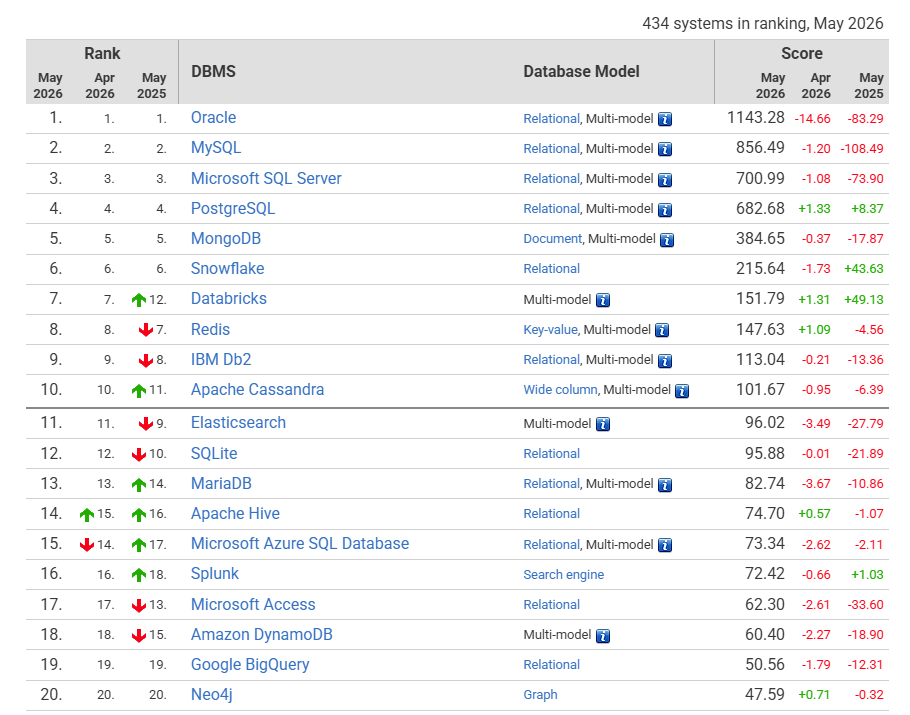Click Databricks yearly change +49.13
This screenshot has height=715, width=910.
(864, 300)
